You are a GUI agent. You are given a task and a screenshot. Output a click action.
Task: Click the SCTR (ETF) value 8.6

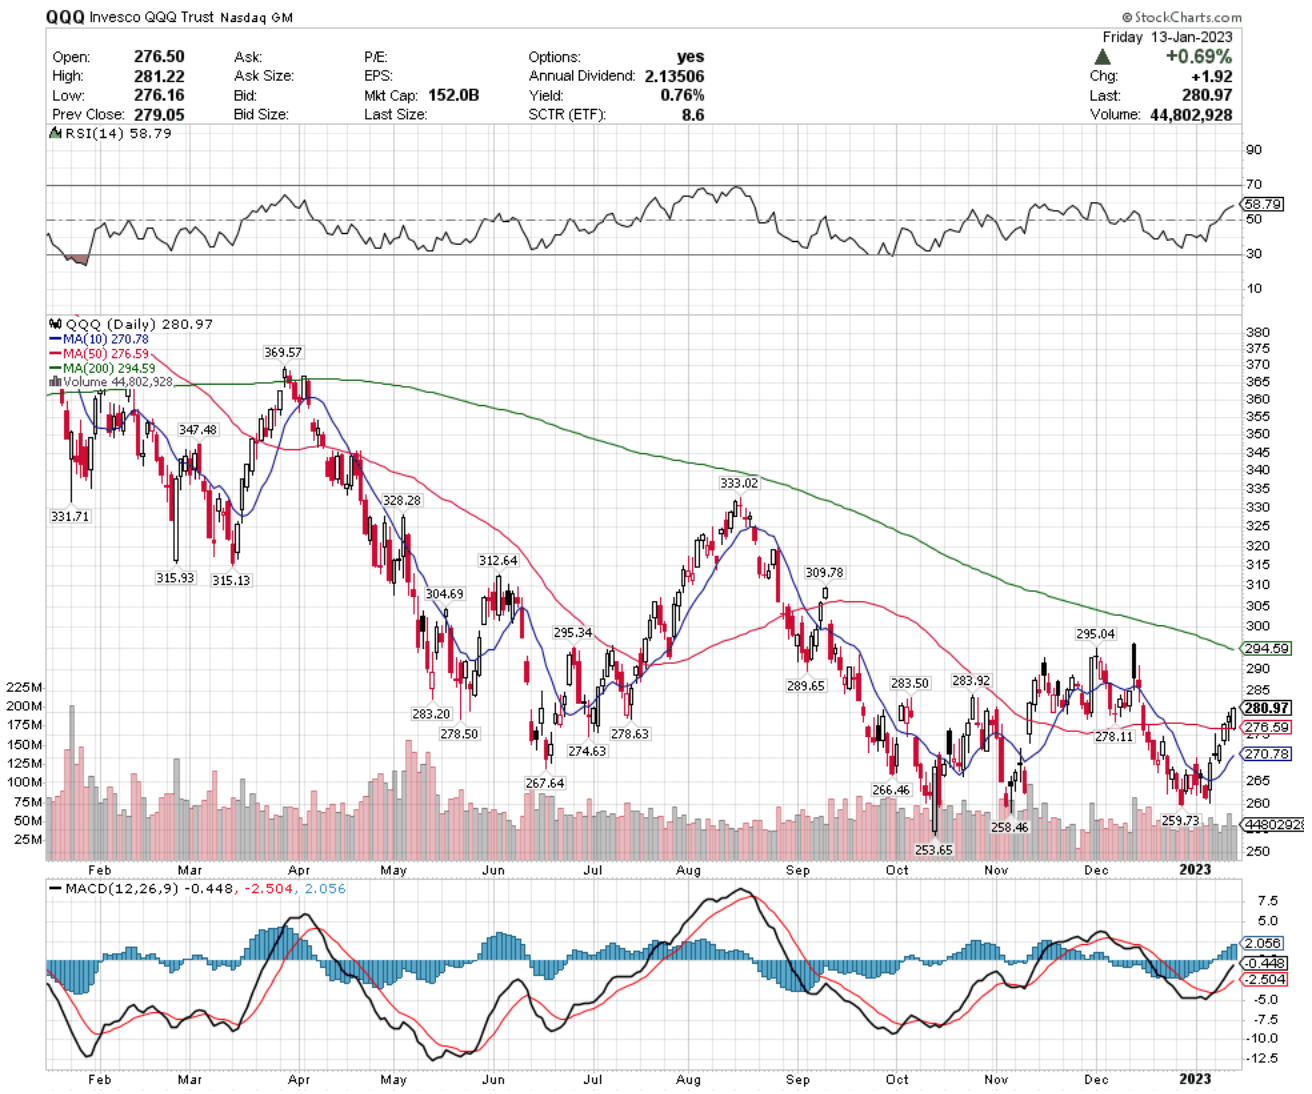tap(693, 114)
